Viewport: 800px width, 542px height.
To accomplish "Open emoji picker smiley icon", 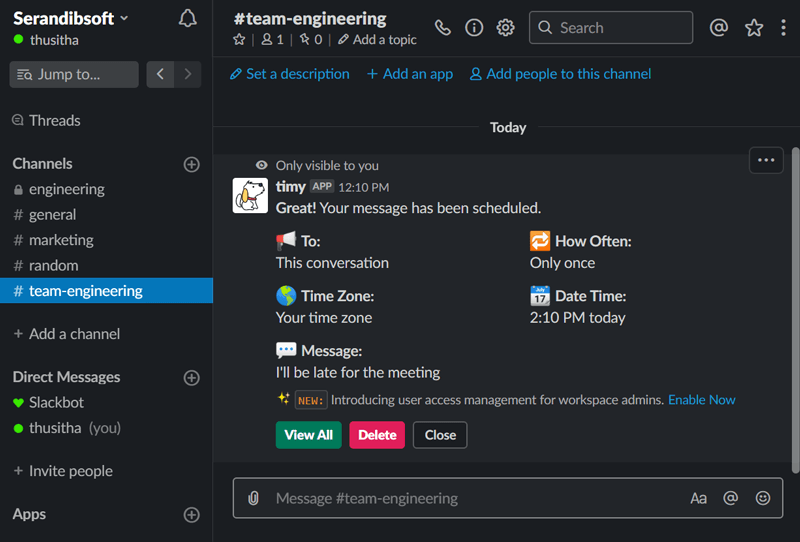I will [762, 498].
